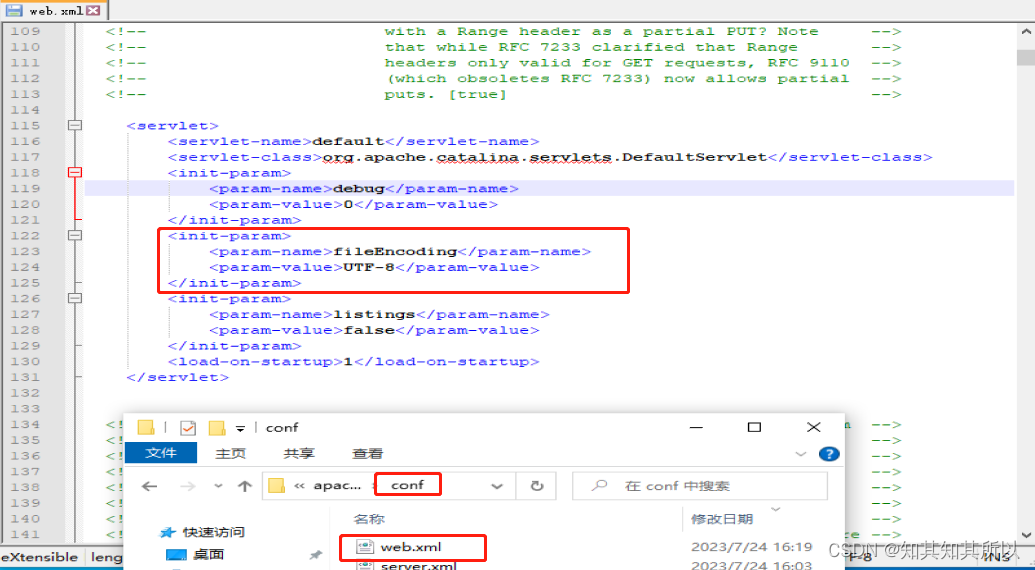The image size is (1035, 570).
Task: Click the DefaultServlet servlet-class line 117
Action: 549,157
